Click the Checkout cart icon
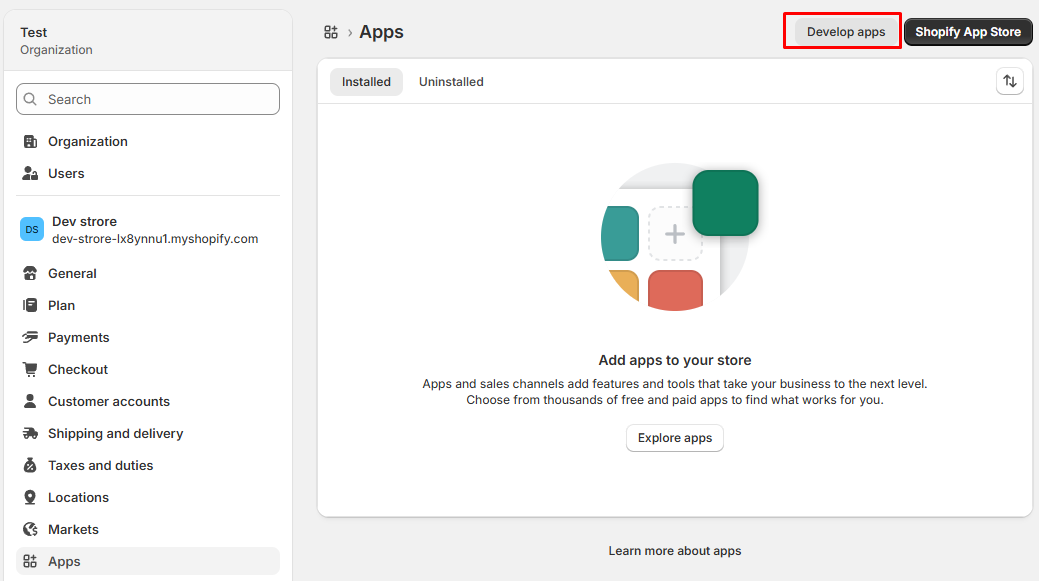Viewport: 1039px width, 581px height. [x=30, y=370]
